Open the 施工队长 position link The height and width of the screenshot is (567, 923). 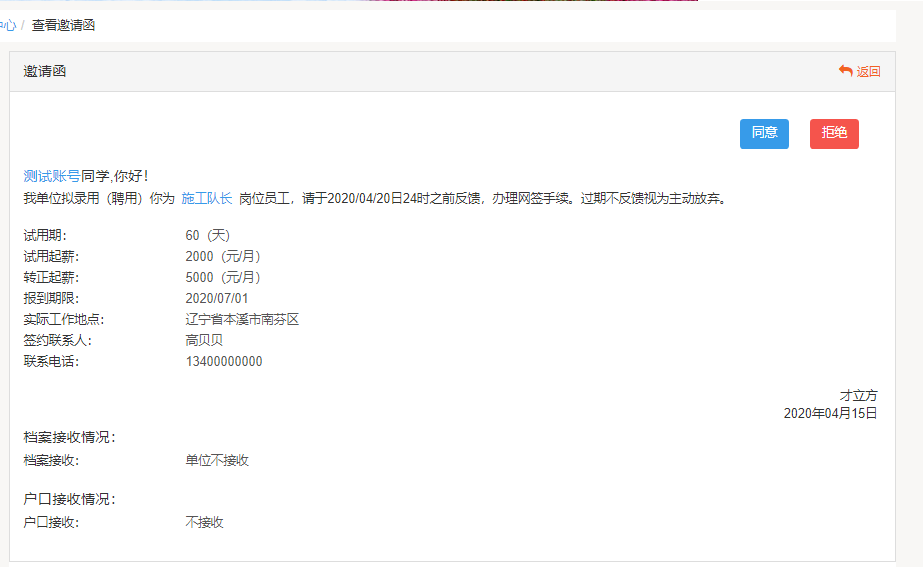[x=207, y=198]
